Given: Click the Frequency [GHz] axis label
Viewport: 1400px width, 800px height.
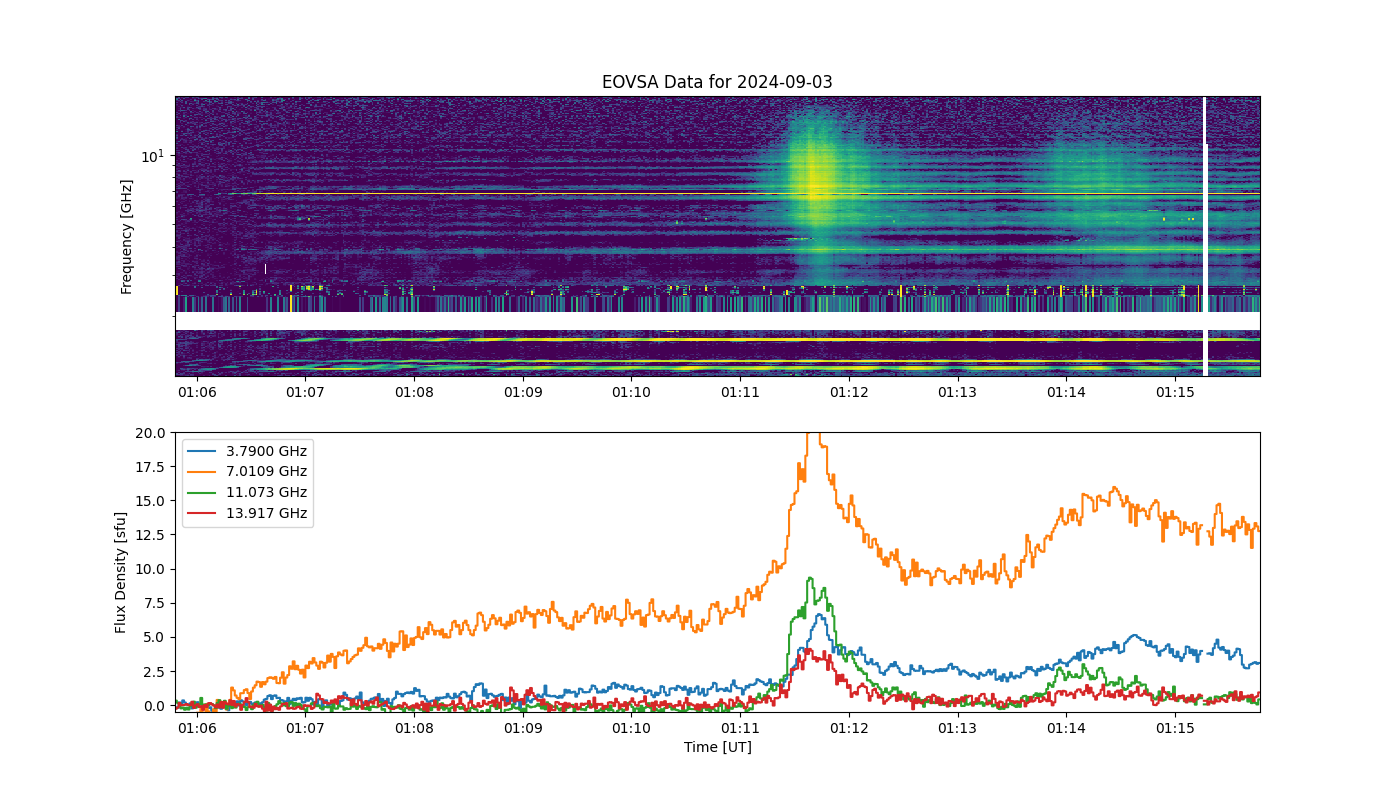Looking at the screenshot, I should coord(127,237).
